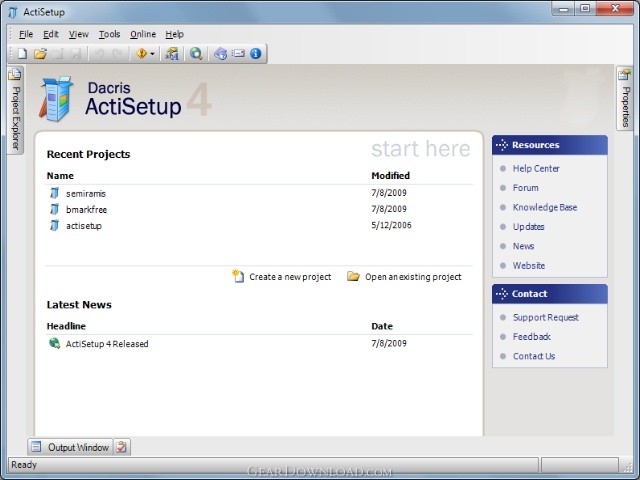Click the greyed-out Undo toolbar icon
640x480 pixels.
click(x=99, y=54)
